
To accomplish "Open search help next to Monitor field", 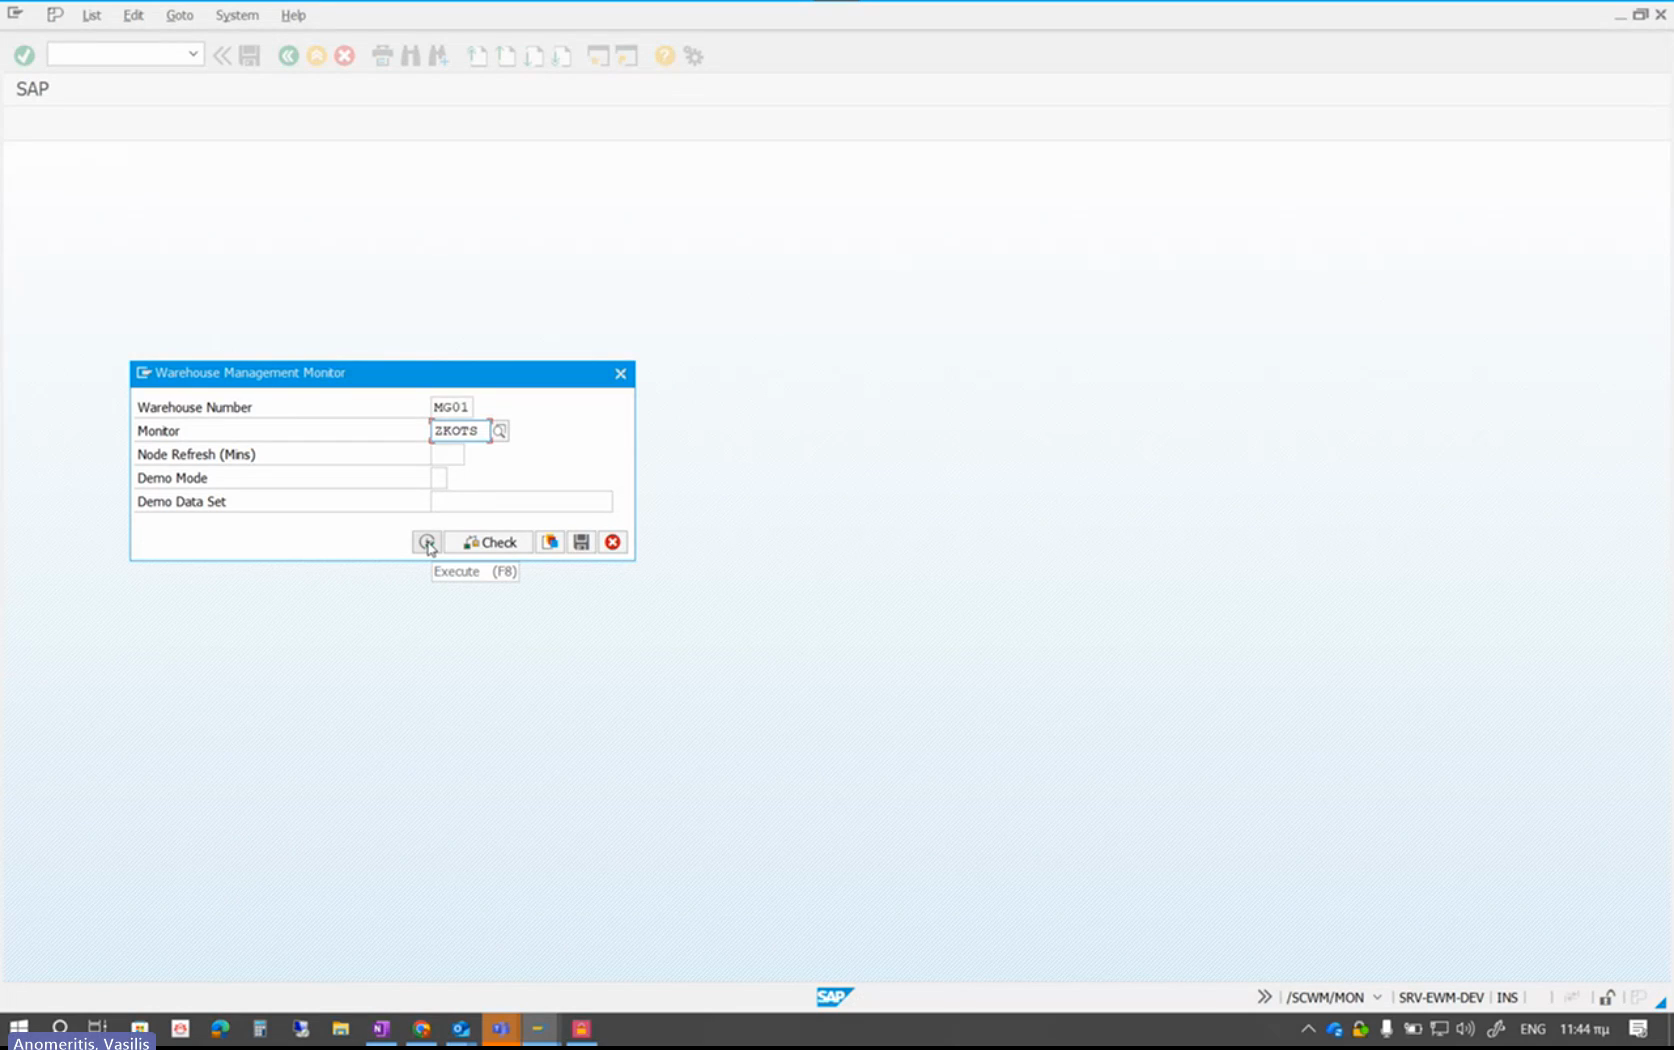I will [x=500, y=431].
